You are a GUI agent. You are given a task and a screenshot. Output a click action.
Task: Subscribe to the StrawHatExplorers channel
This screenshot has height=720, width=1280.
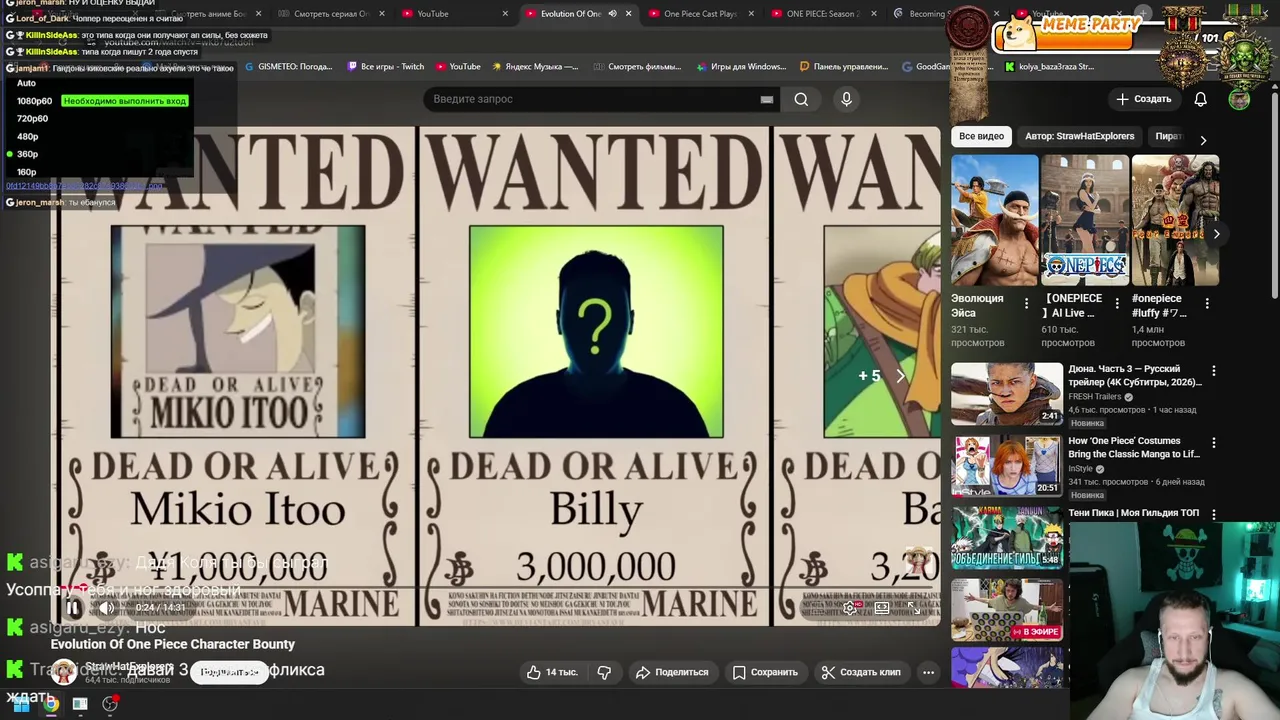[230, 672]
